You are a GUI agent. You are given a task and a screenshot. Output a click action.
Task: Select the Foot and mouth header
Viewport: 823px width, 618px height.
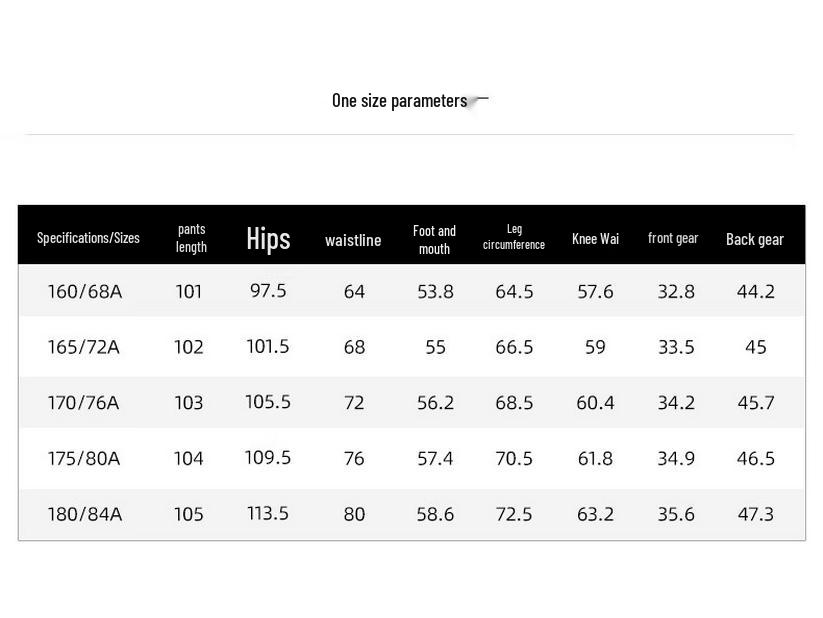point(434,239)
